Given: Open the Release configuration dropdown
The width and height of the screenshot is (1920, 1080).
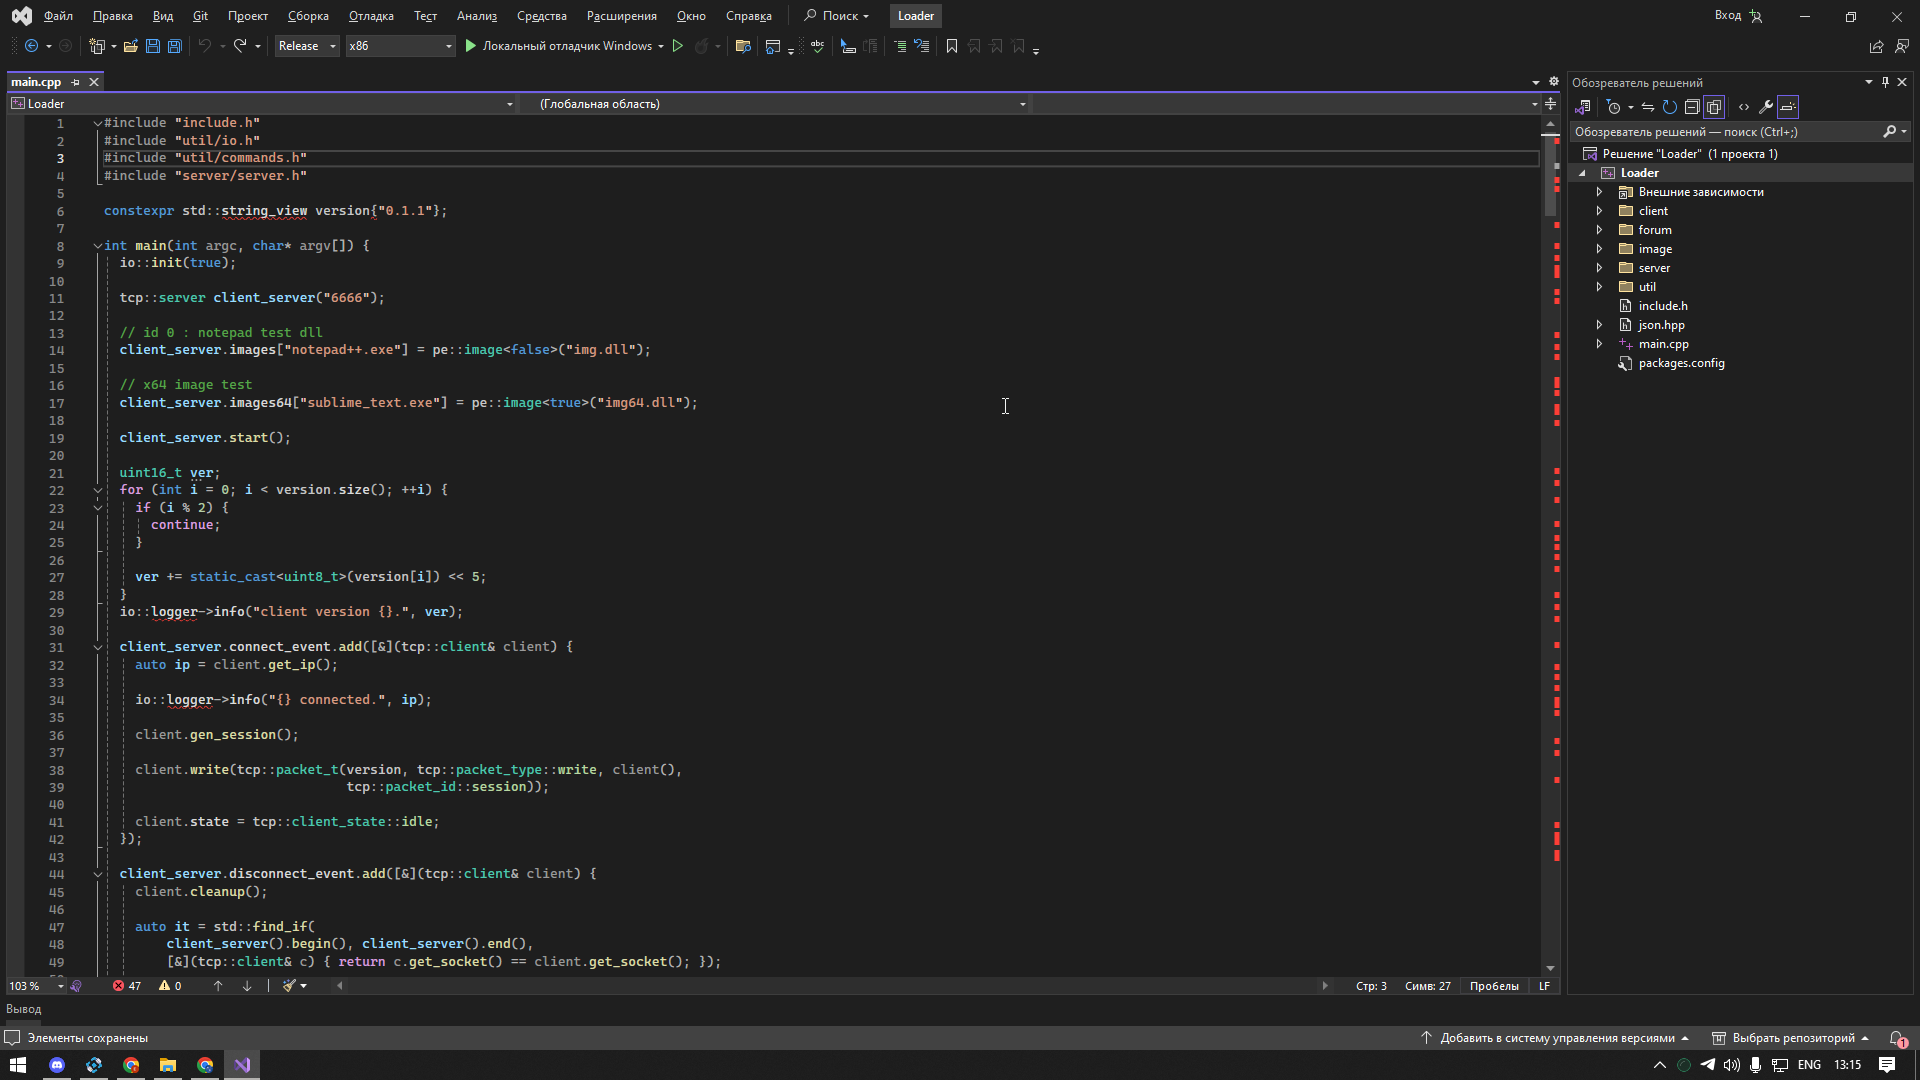Looking at the screenshot, I should (x=307, y=46).
